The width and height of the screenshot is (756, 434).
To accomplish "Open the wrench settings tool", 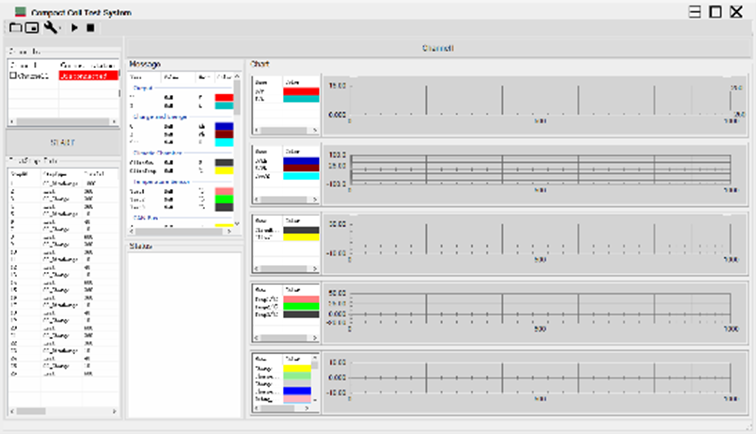I will (x=50, y=28).
